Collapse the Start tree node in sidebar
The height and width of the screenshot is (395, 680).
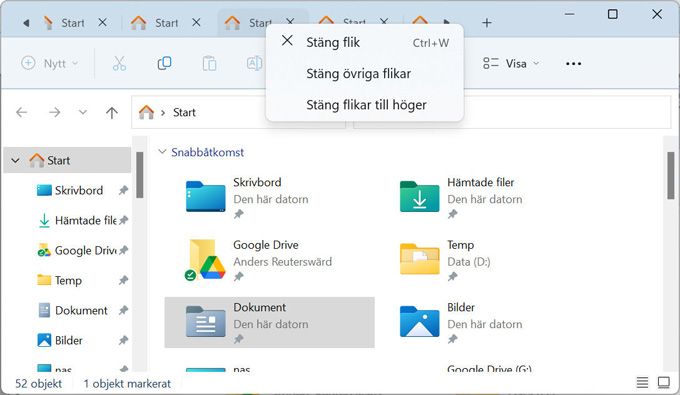[x=16, y=160]
